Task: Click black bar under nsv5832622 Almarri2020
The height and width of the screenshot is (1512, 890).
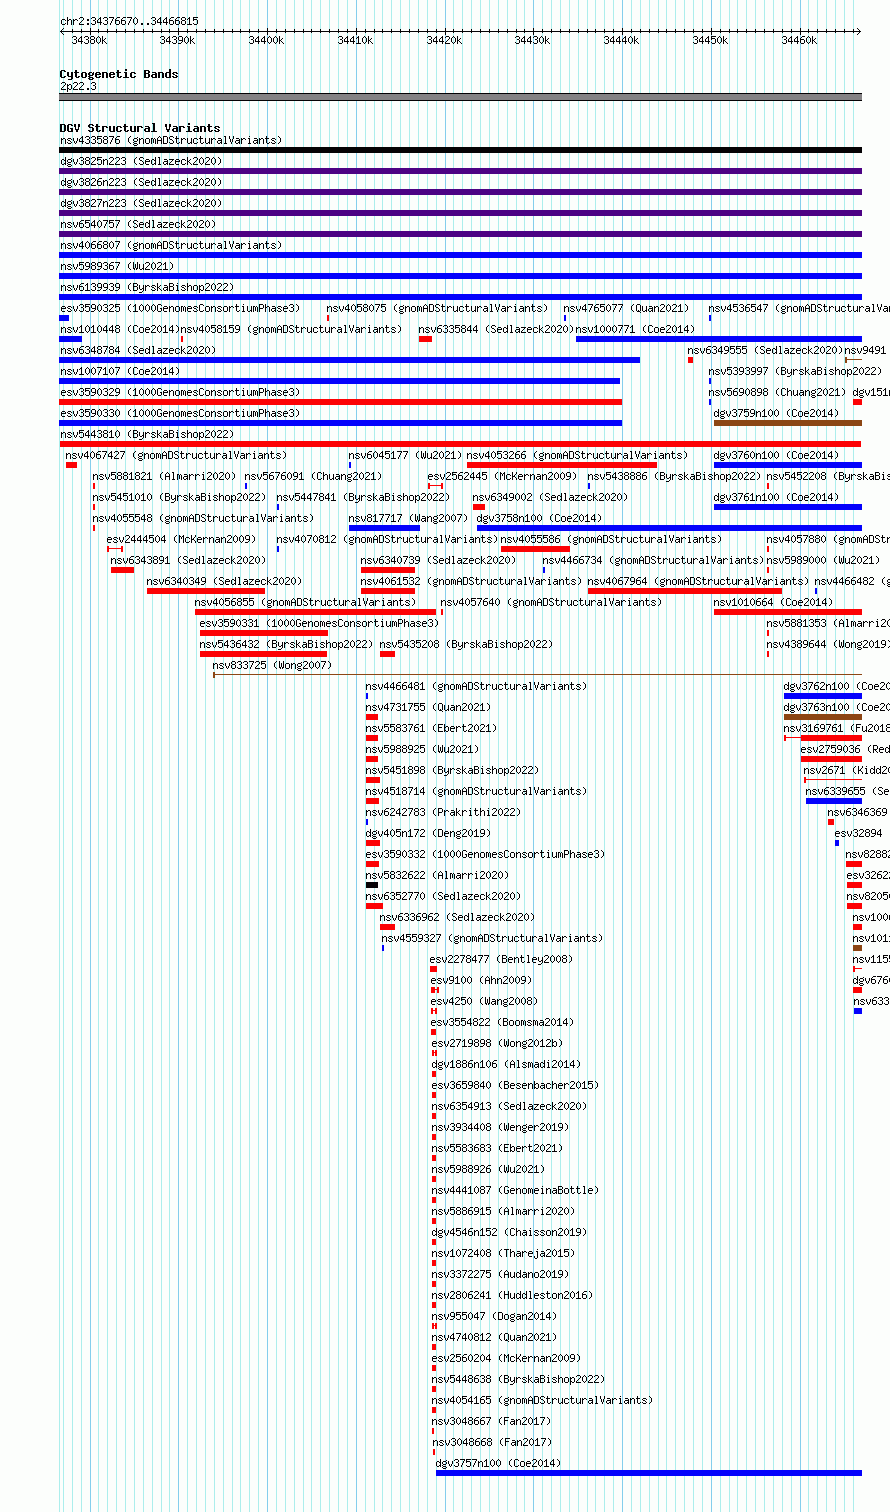Action: 372,885
